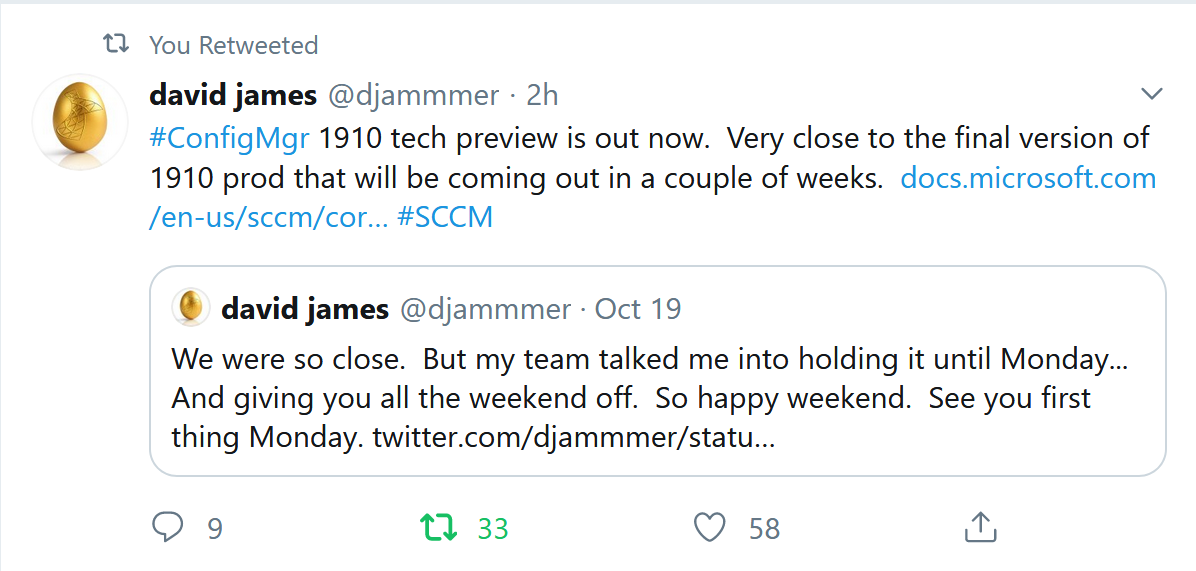Like the tweet with heart icon

click(709, 527)
